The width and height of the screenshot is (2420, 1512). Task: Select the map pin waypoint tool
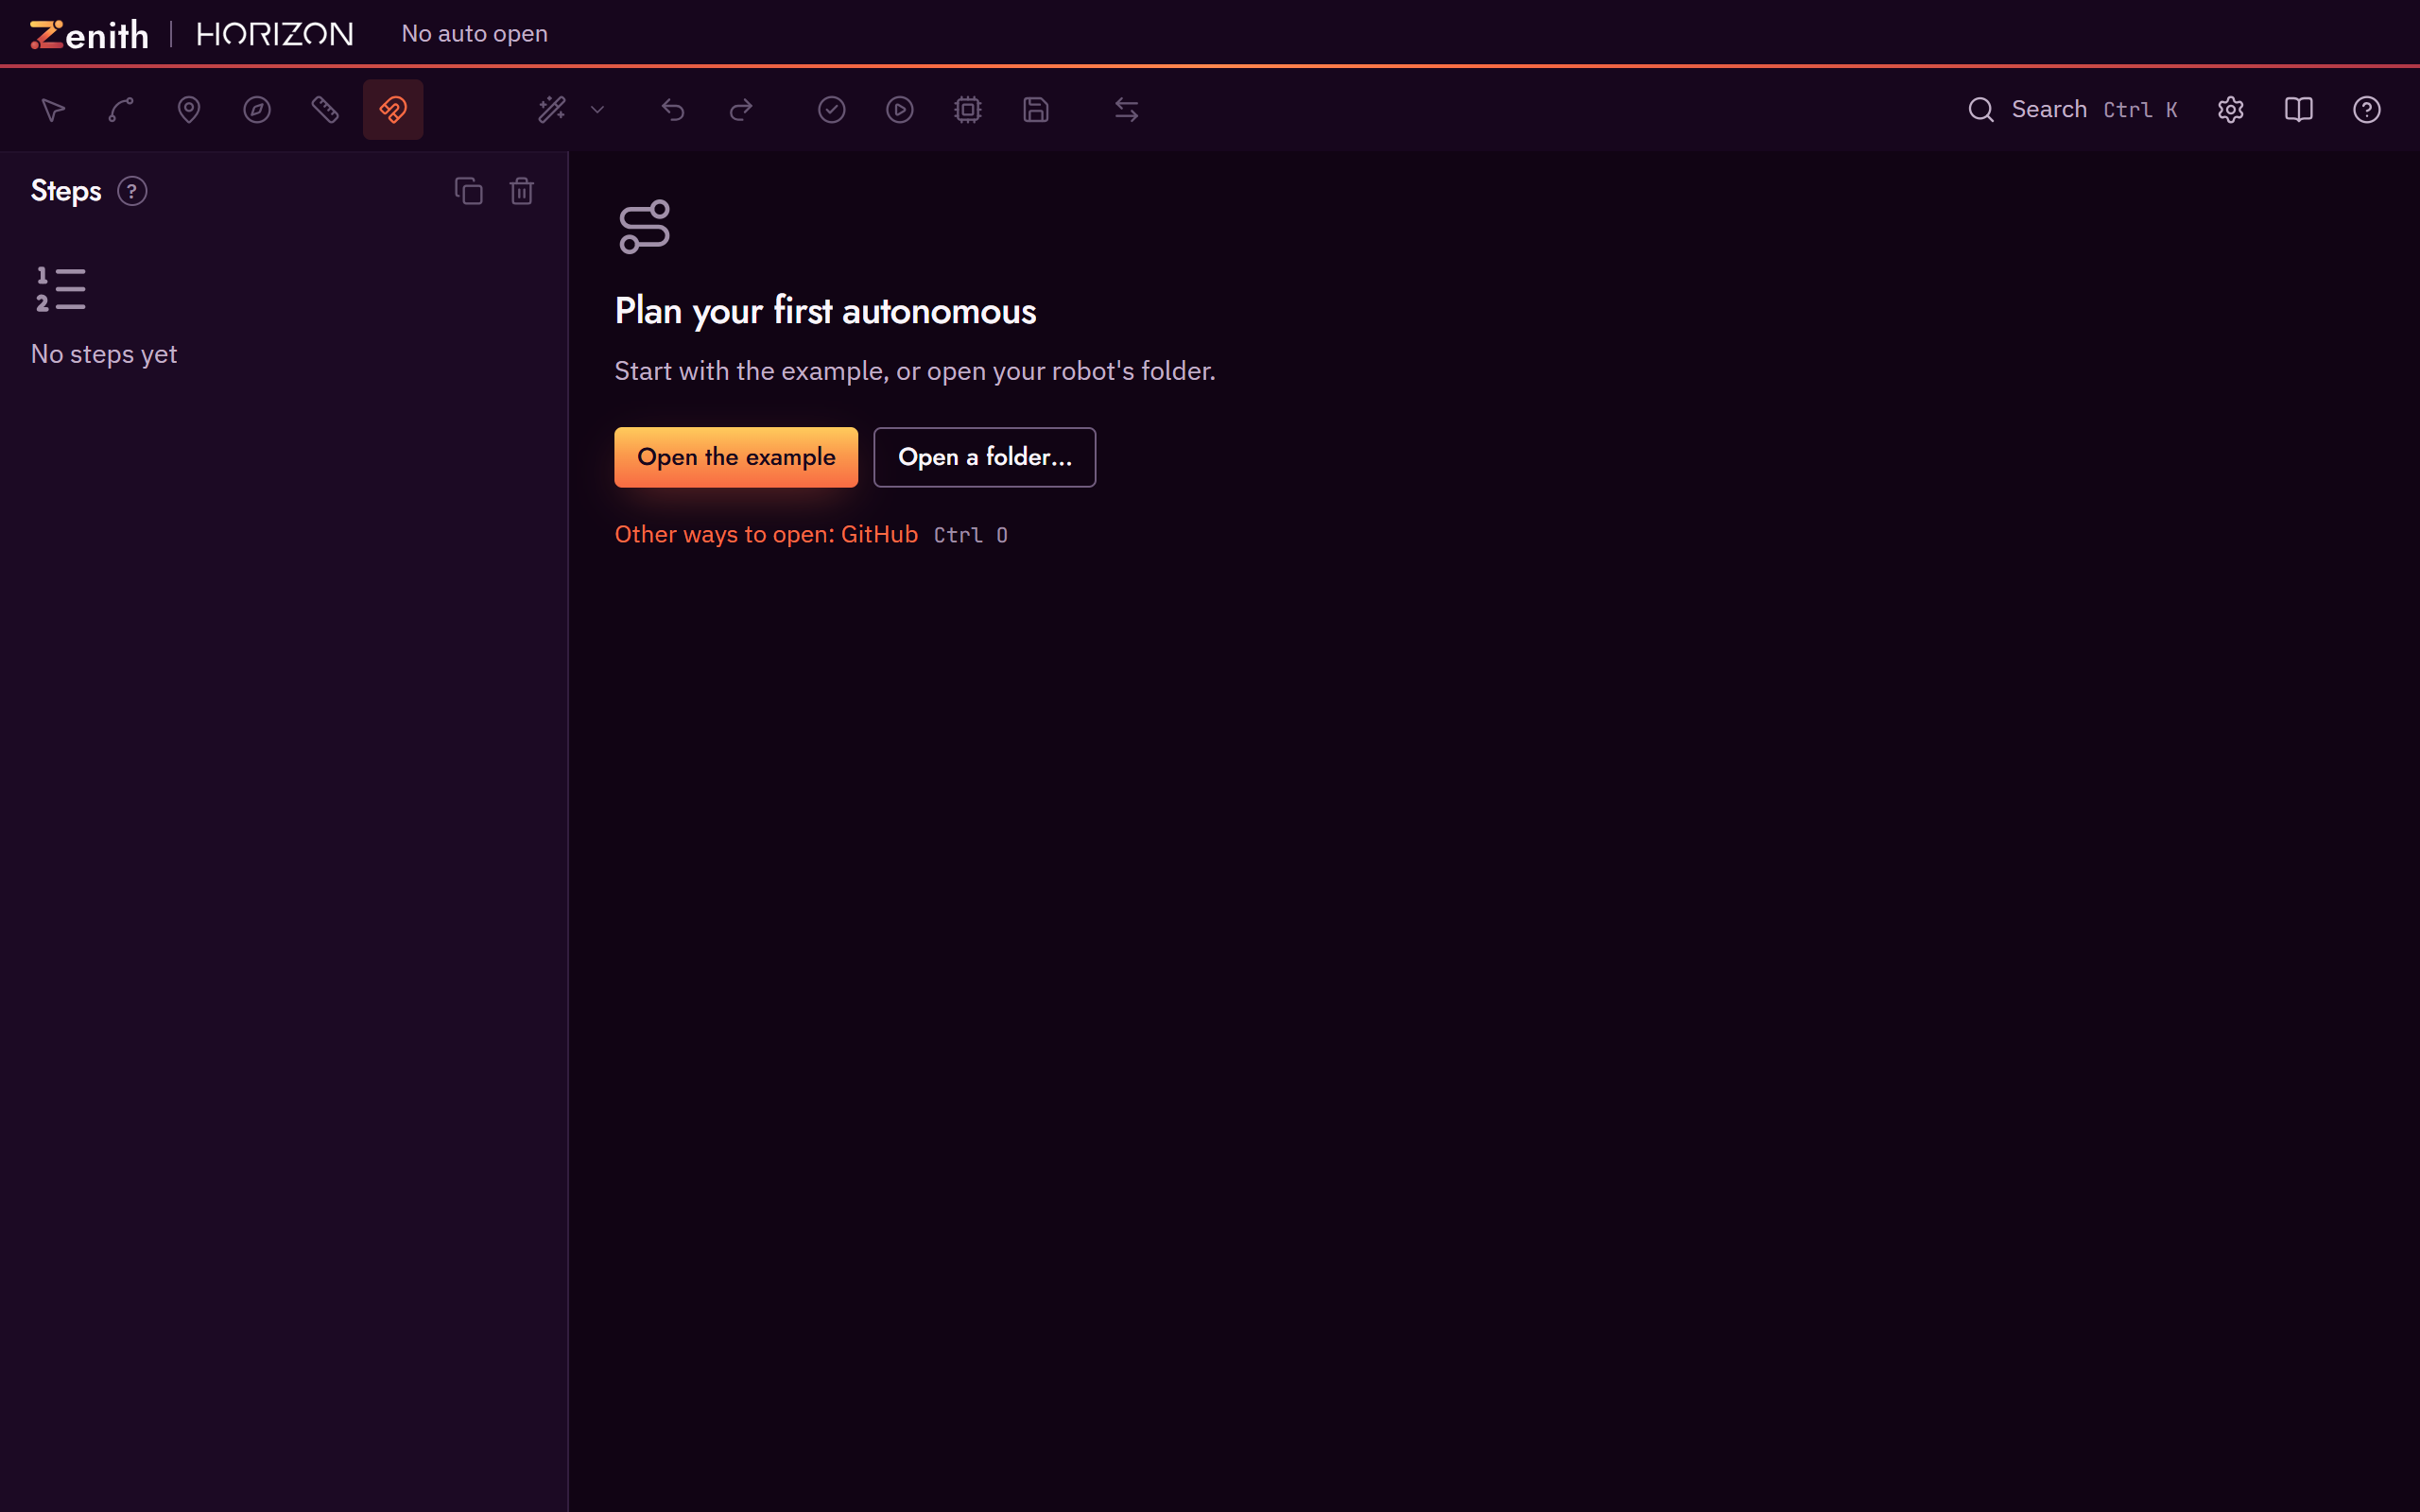point(189,110)
